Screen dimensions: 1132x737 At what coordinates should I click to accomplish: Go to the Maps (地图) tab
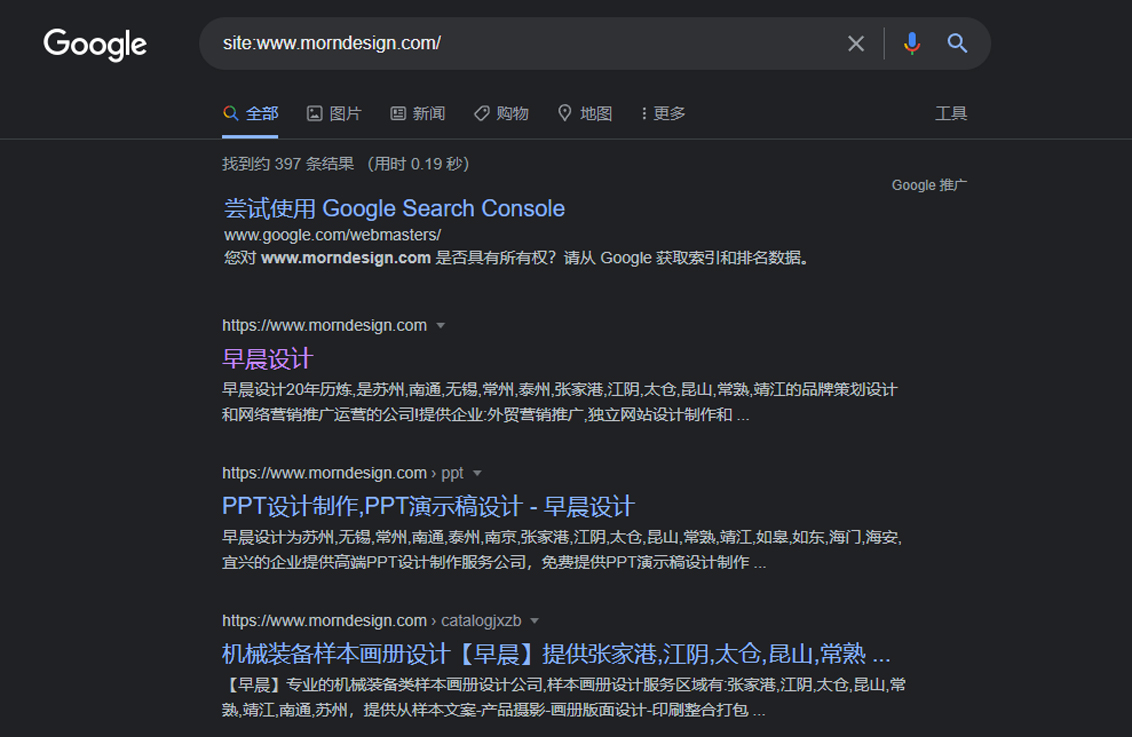point(585,114)
